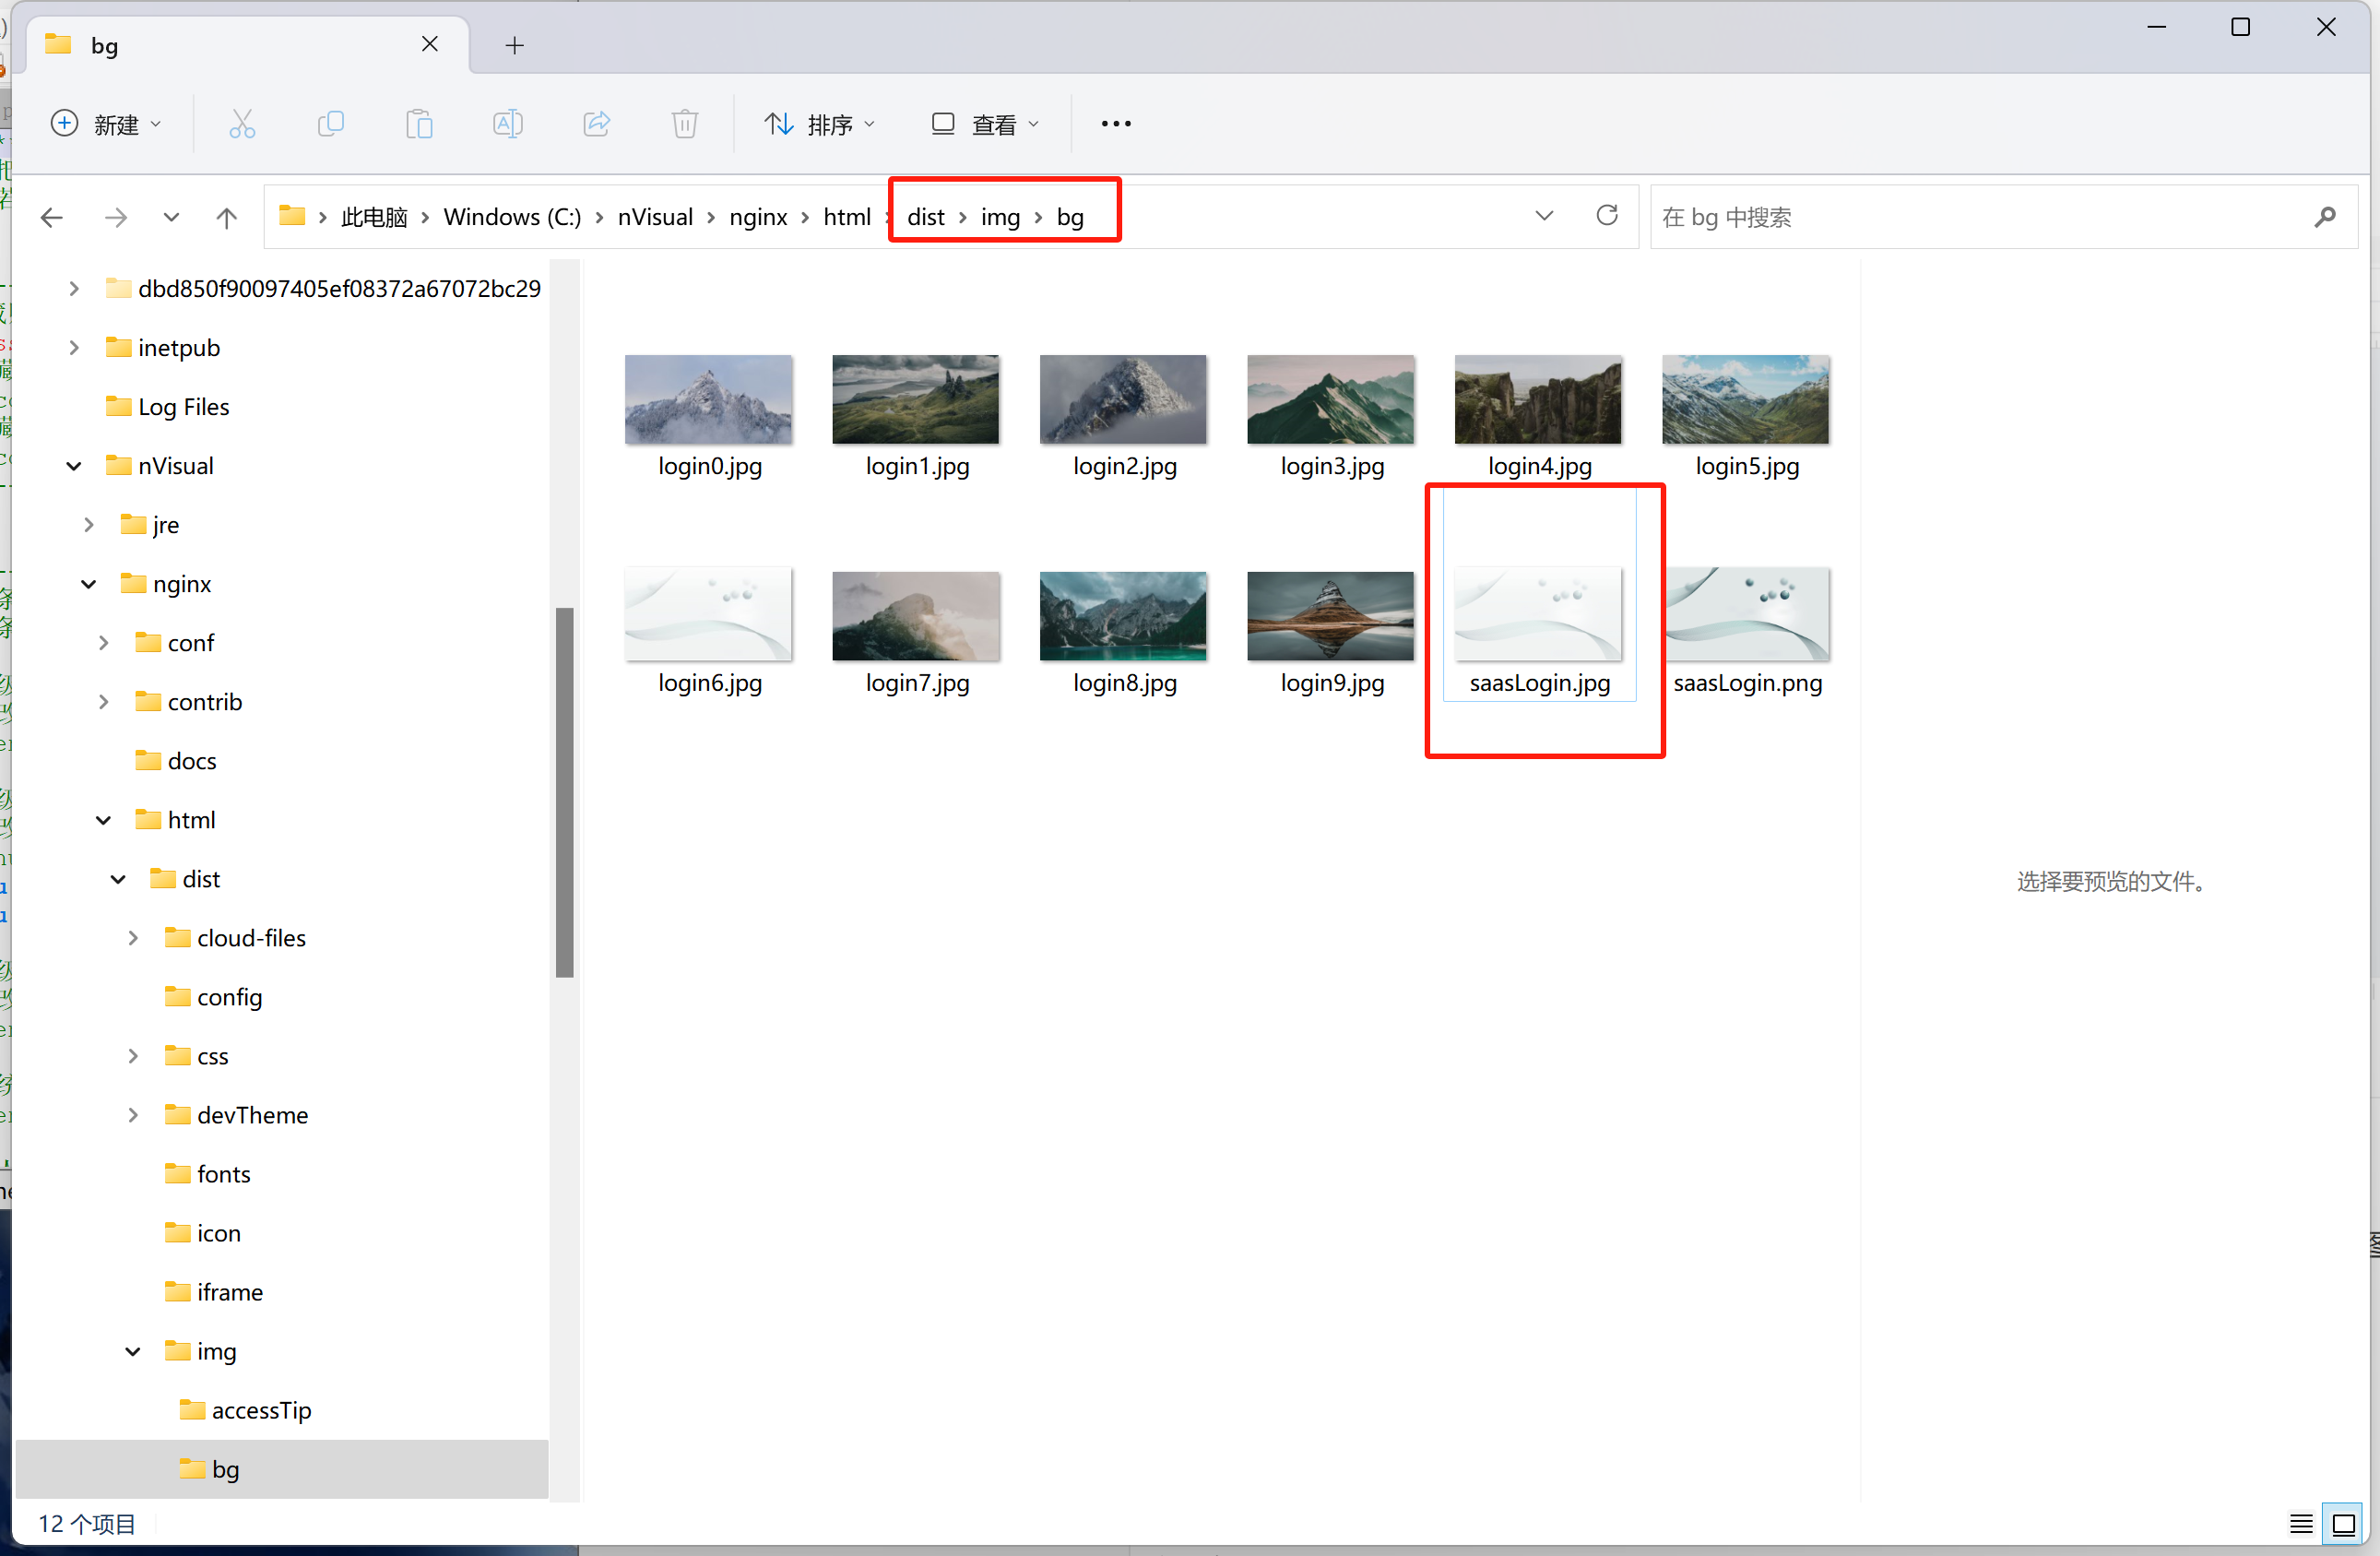Expand the conf folder in tree
Viewport: 2380px width, 1556px height.
pos(103,643)
